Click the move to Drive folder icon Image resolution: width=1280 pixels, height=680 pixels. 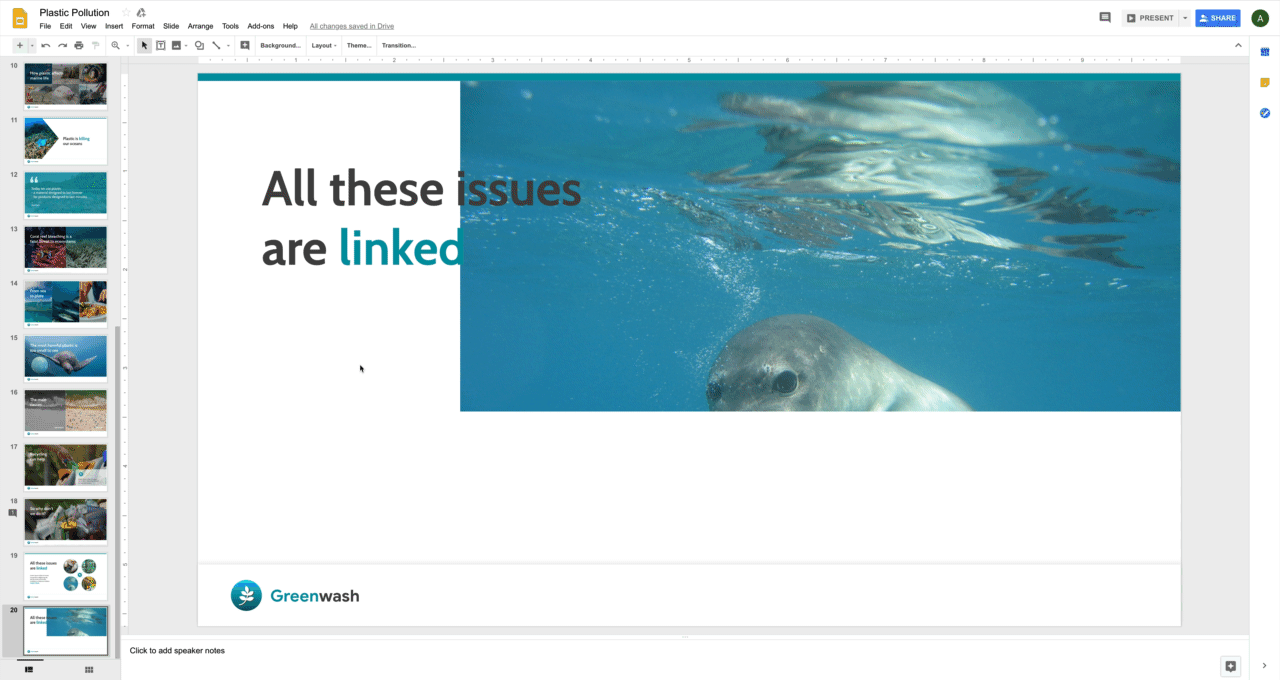point(141,13)
